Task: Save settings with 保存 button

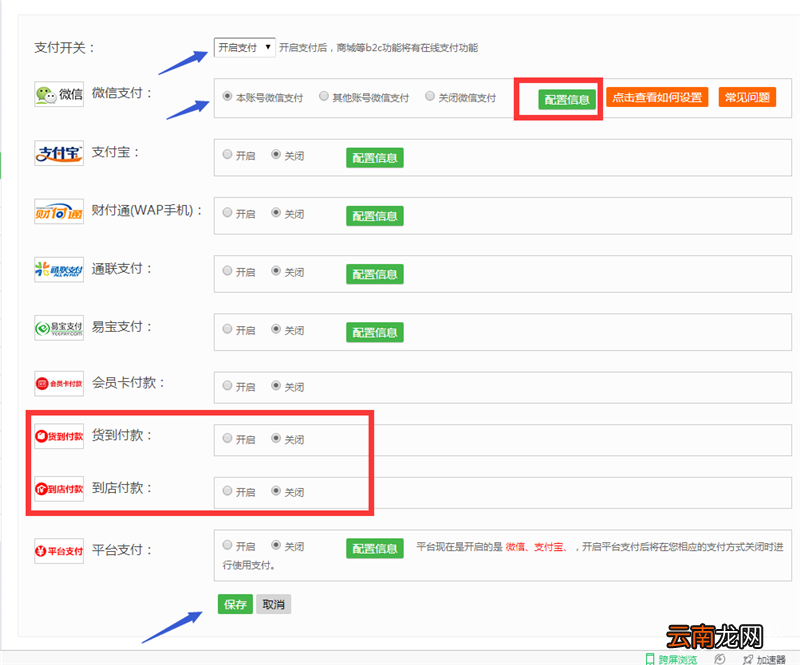Action: [235, 604]
